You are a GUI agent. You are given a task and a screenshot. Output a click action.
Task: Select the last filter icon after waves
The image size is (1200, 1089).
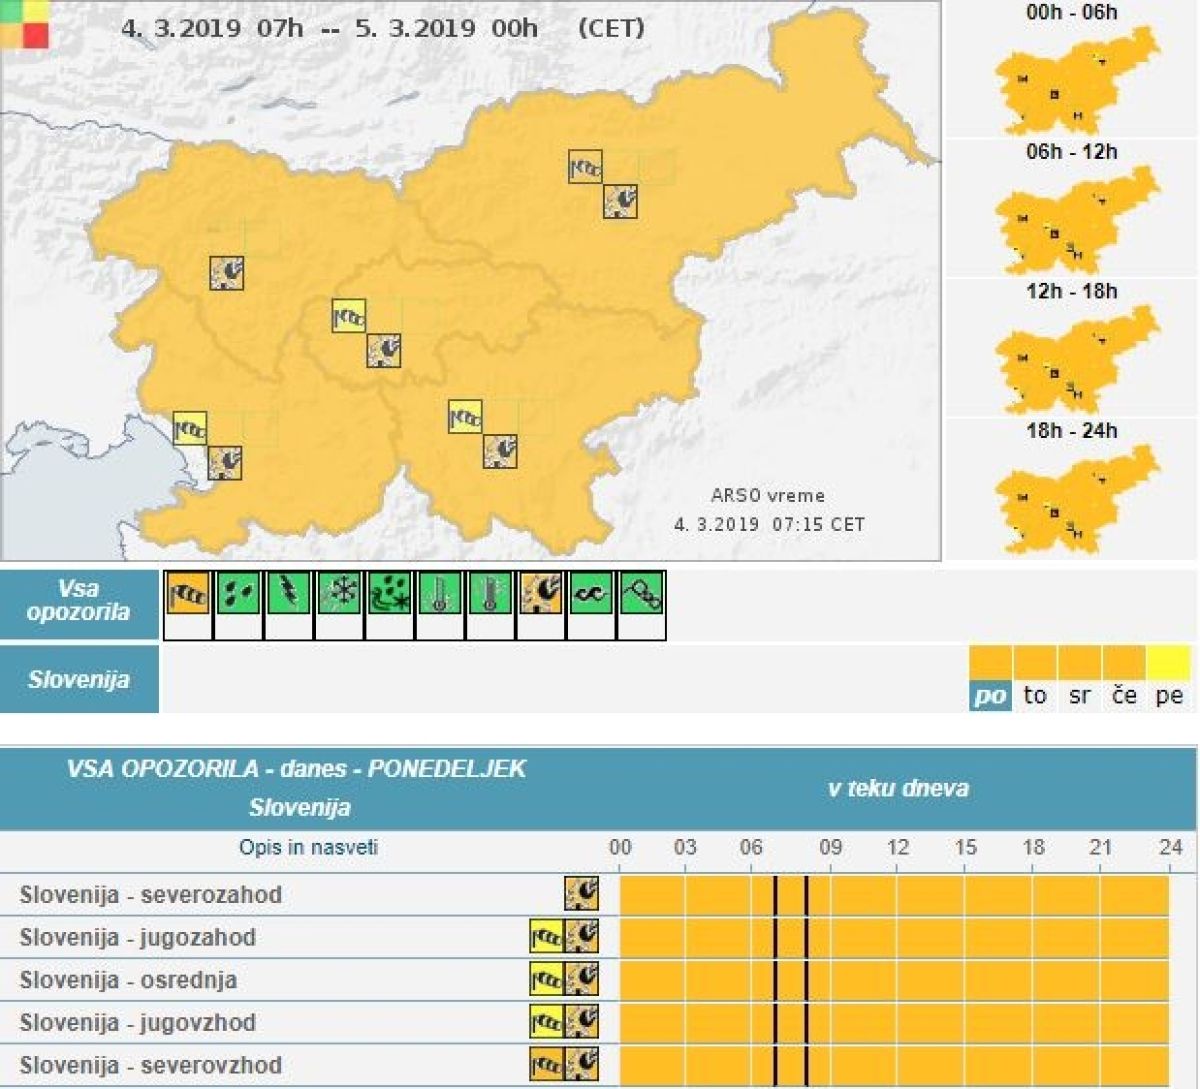tap(641, 593)
